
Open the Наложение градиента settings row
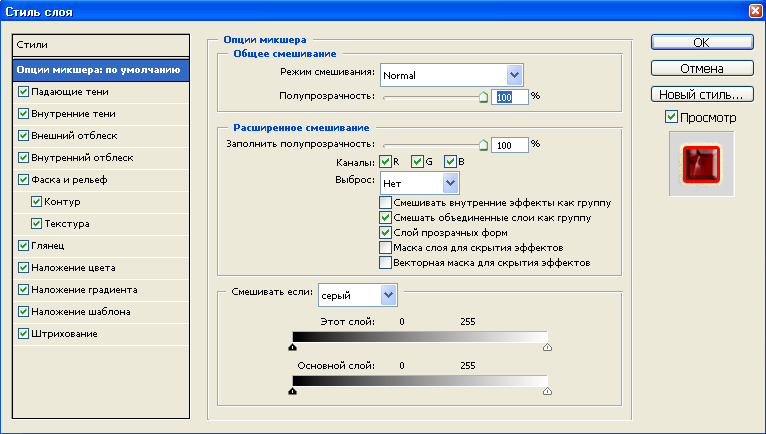point(101,290)
